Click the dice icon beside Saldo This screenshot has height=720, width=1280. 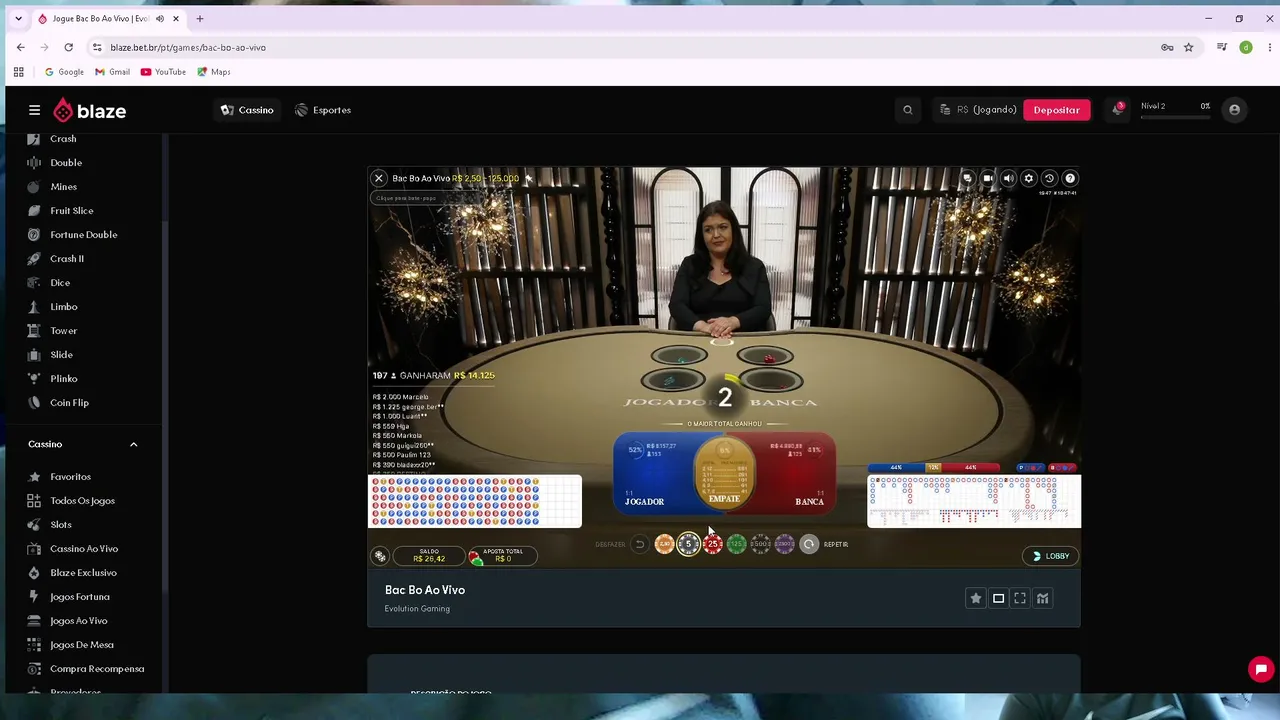point(380,556)
